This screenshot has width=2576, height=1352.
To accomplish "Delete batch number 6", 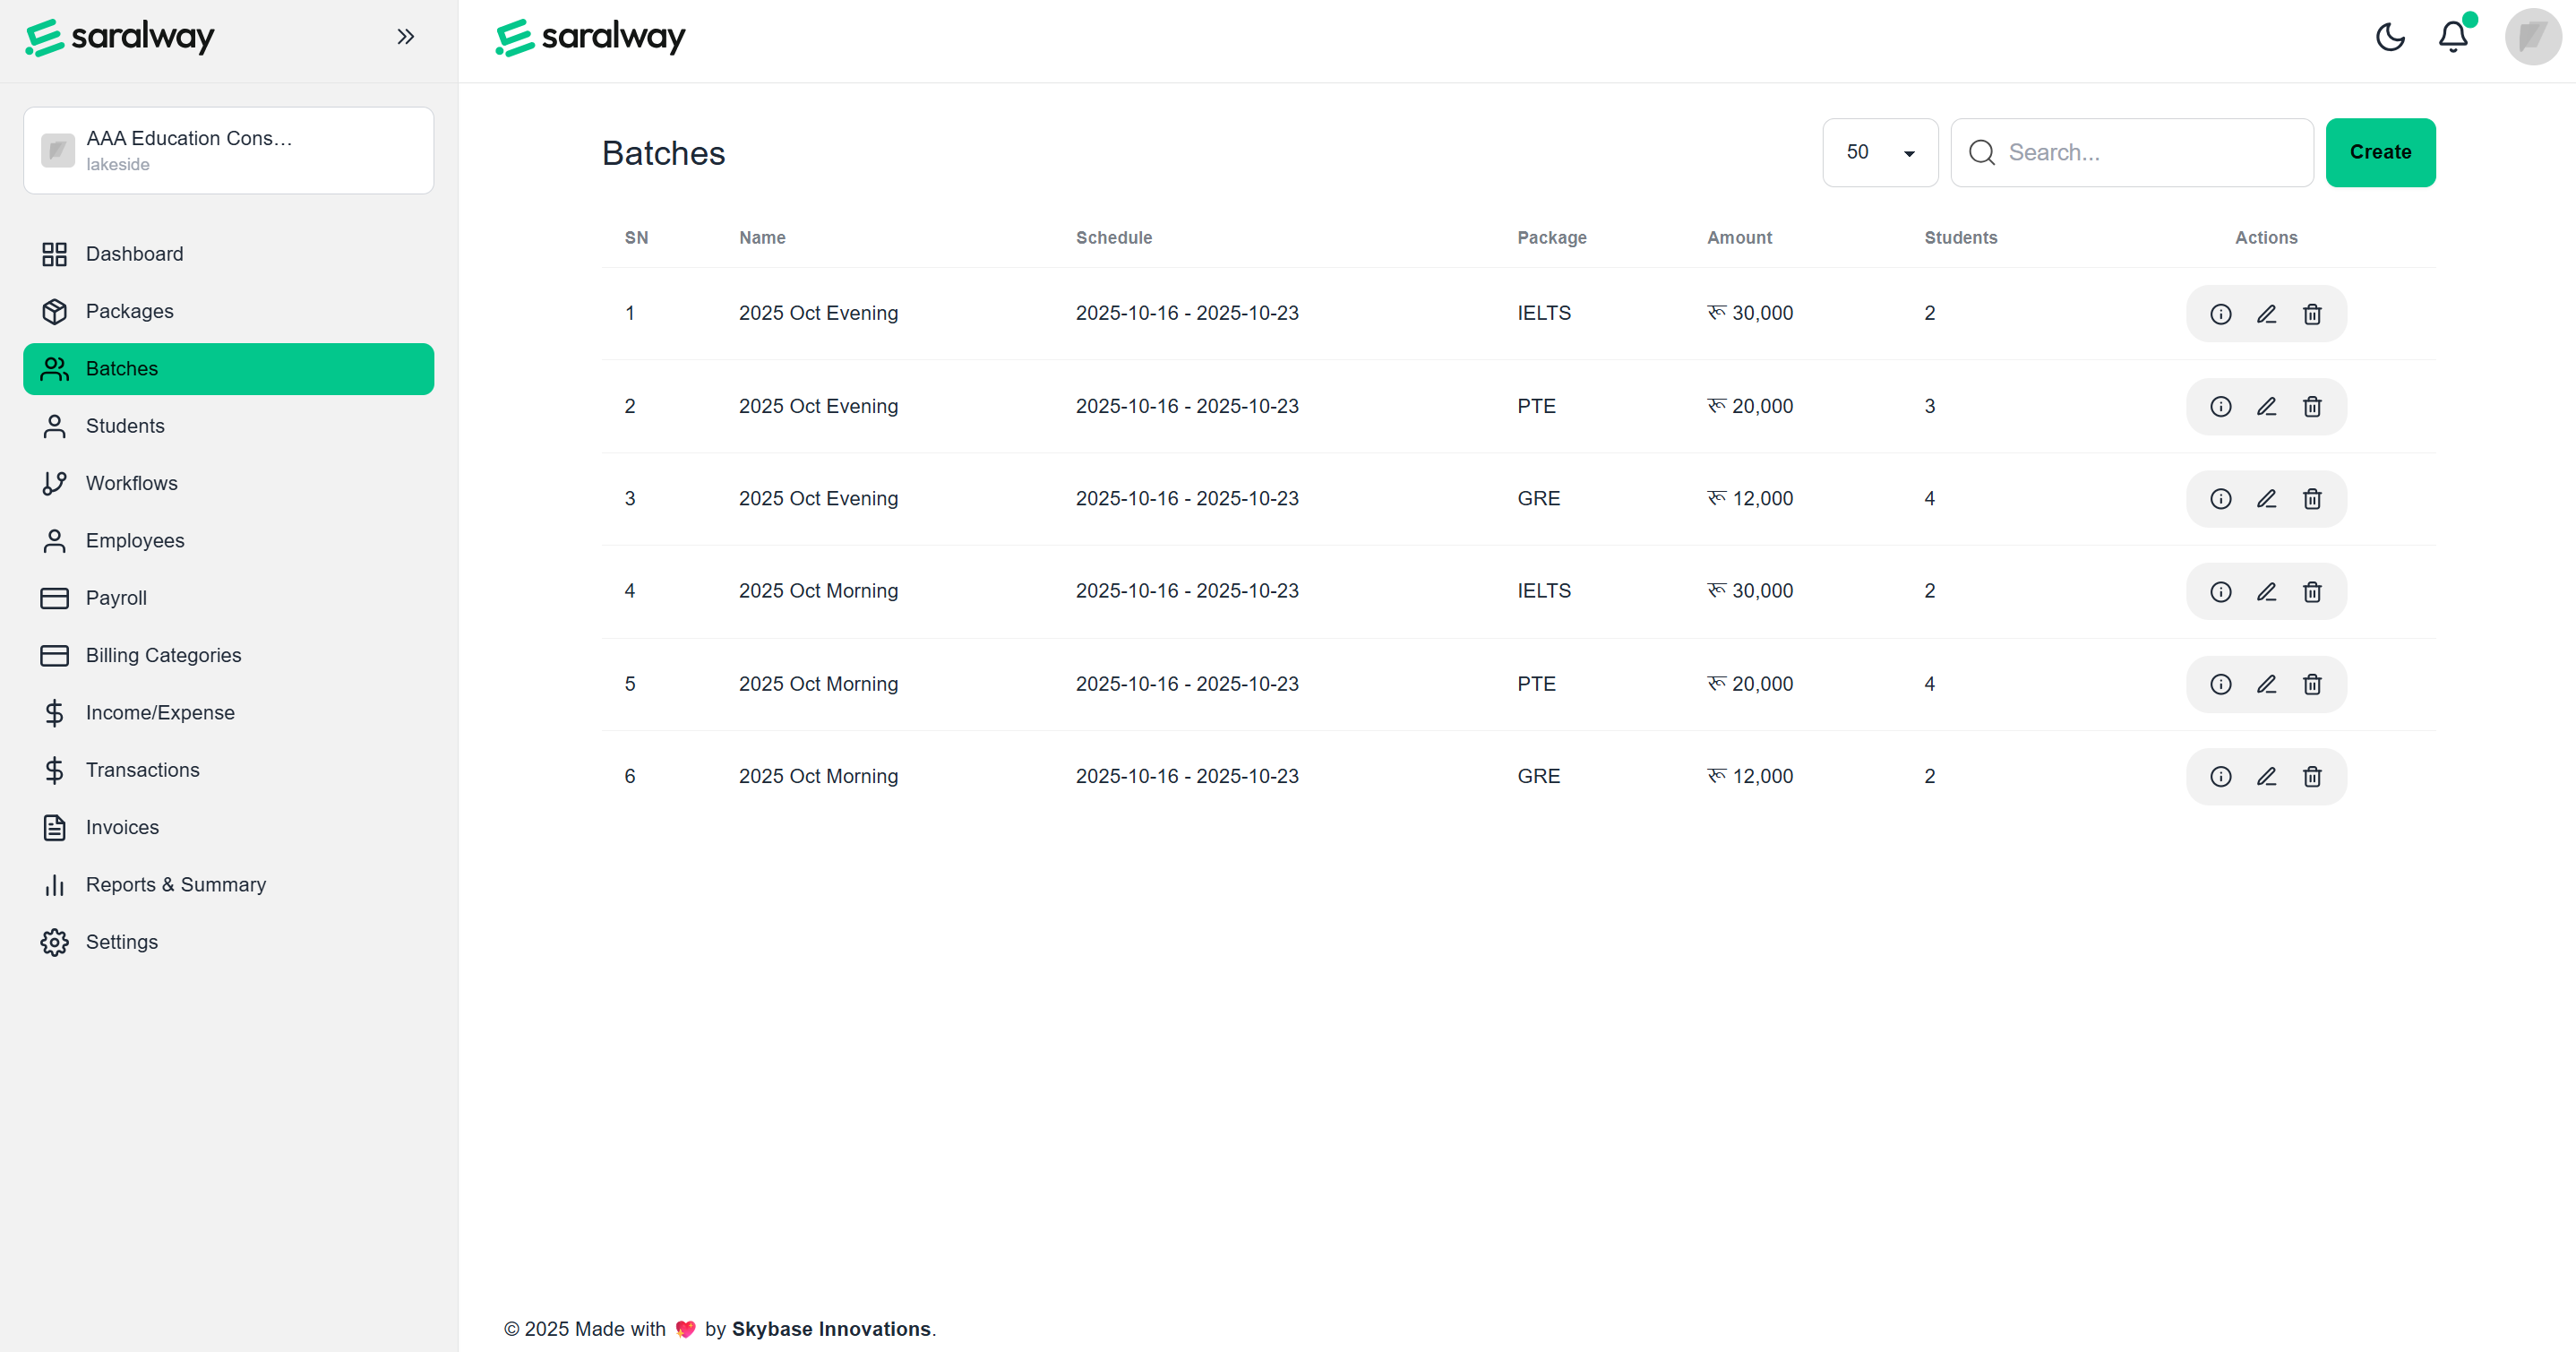I will [x=2312, y=777].
